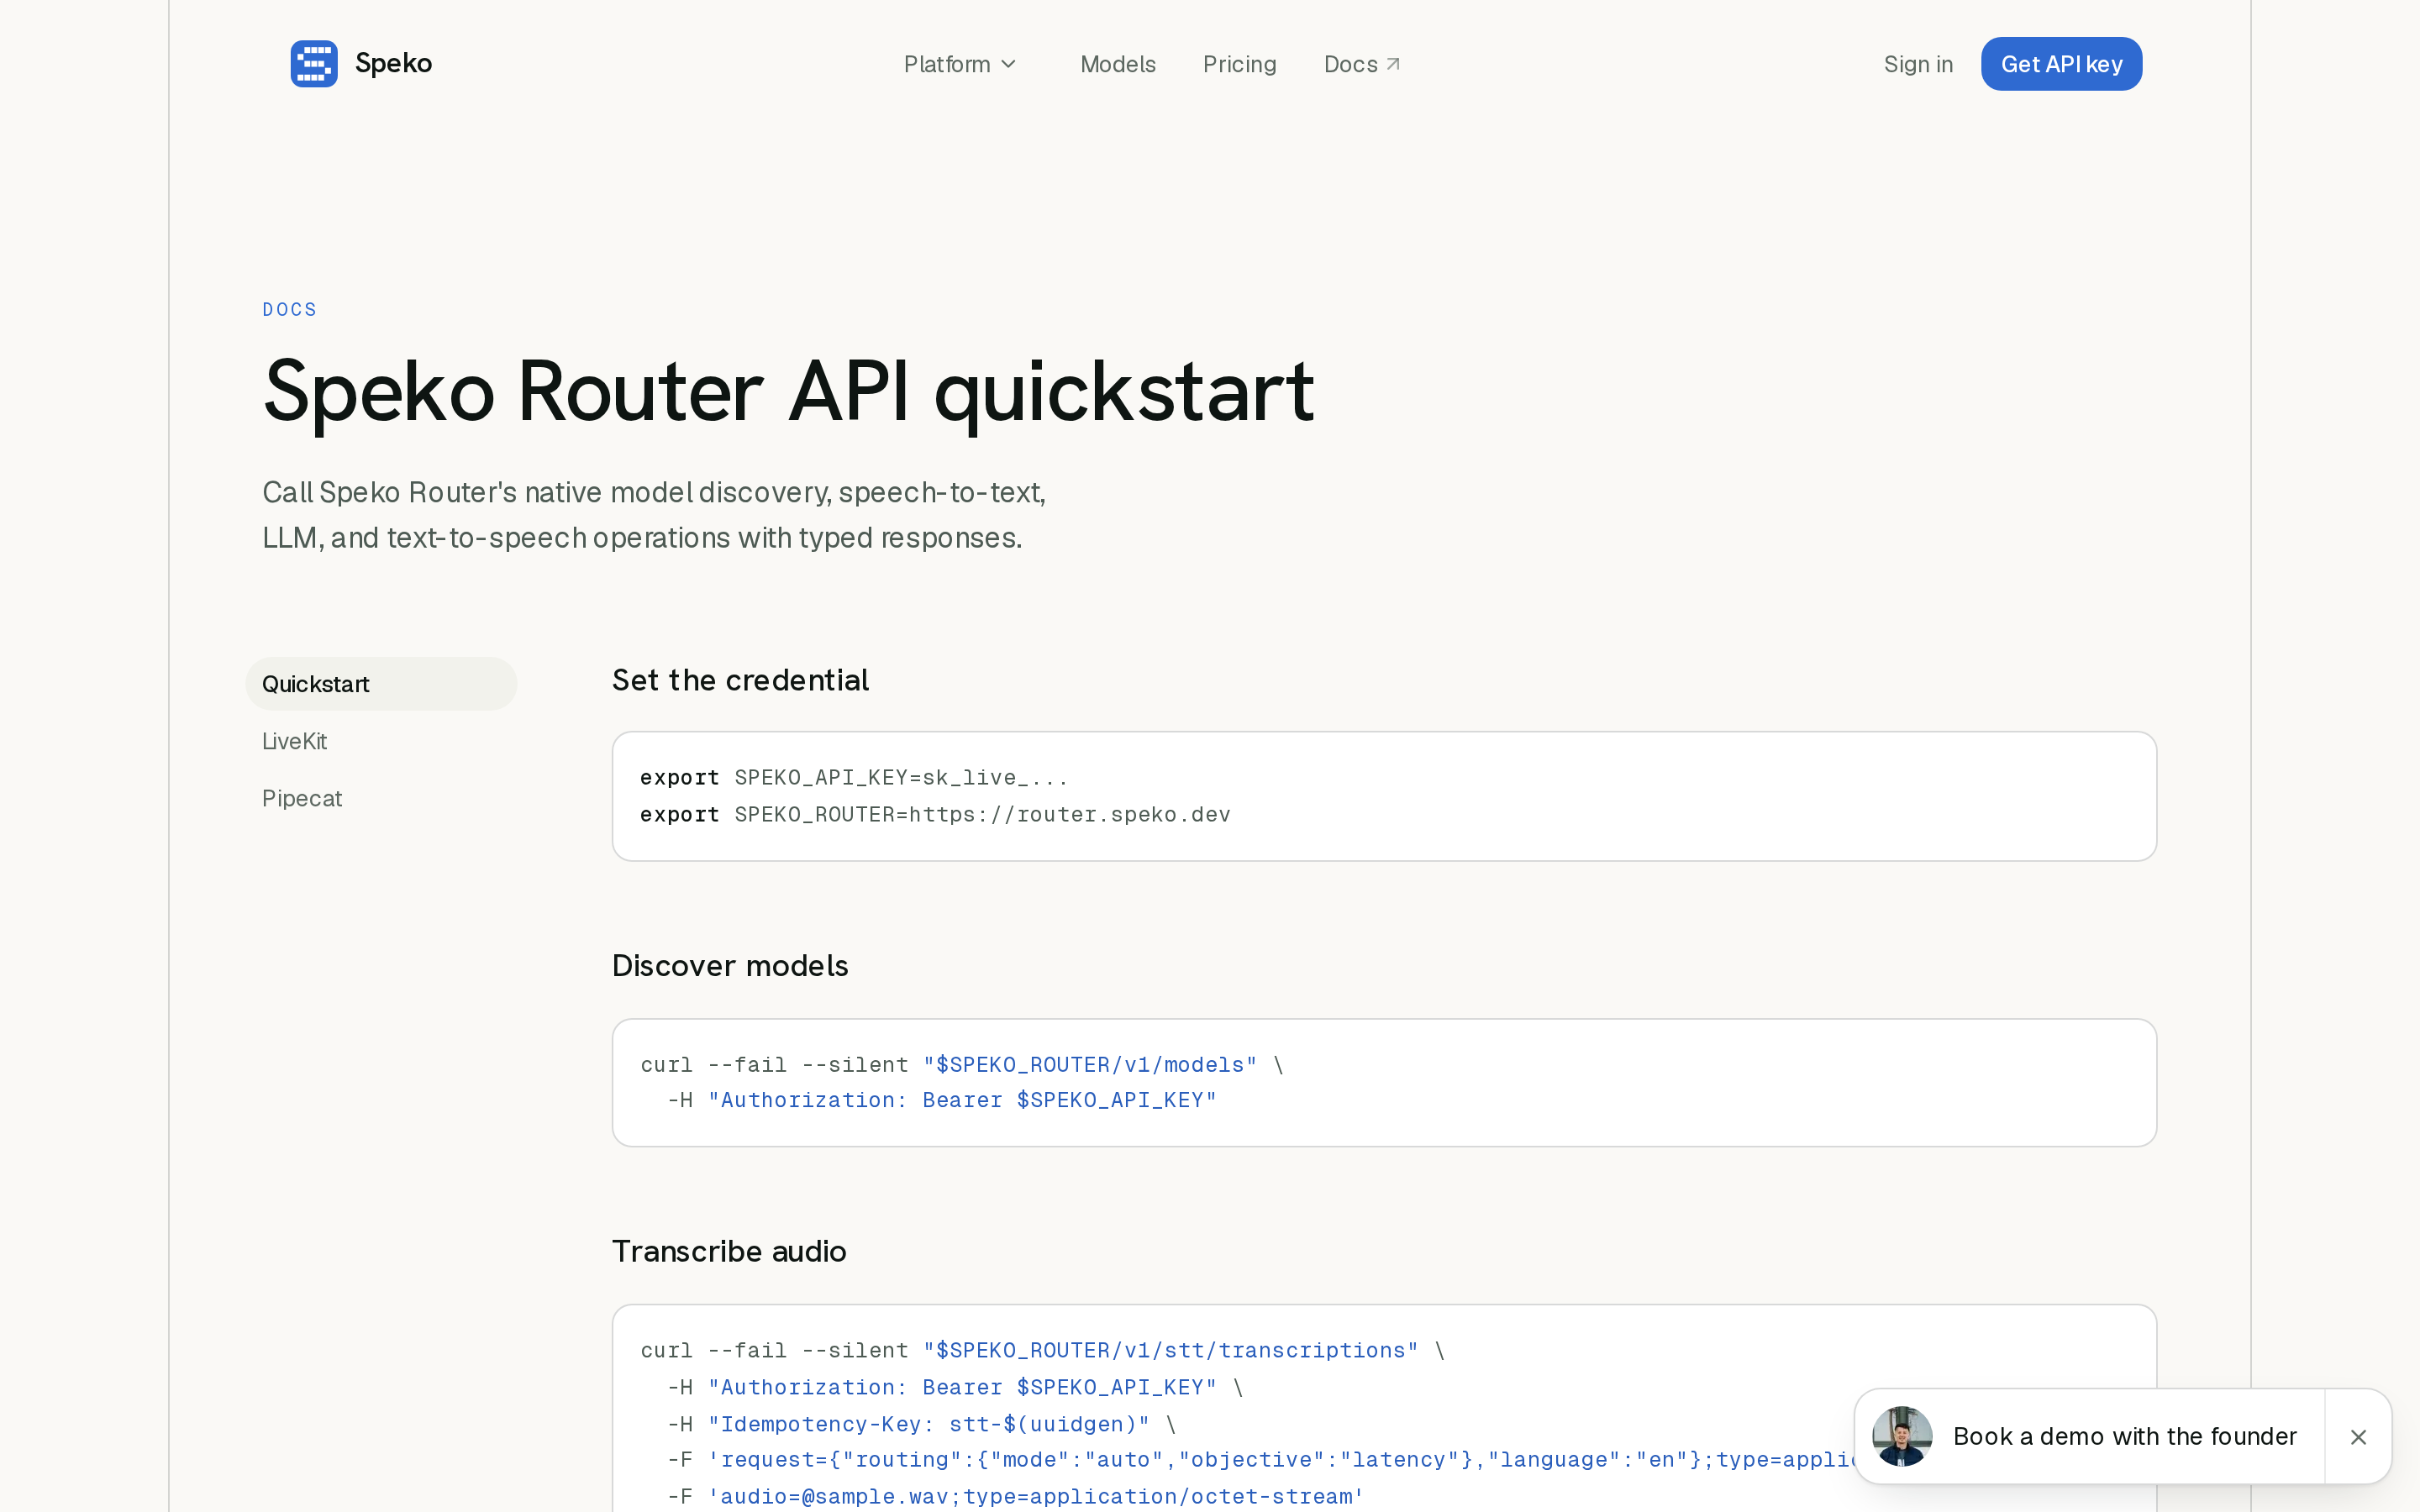Go to the Pricing page

click(1239, 64)
